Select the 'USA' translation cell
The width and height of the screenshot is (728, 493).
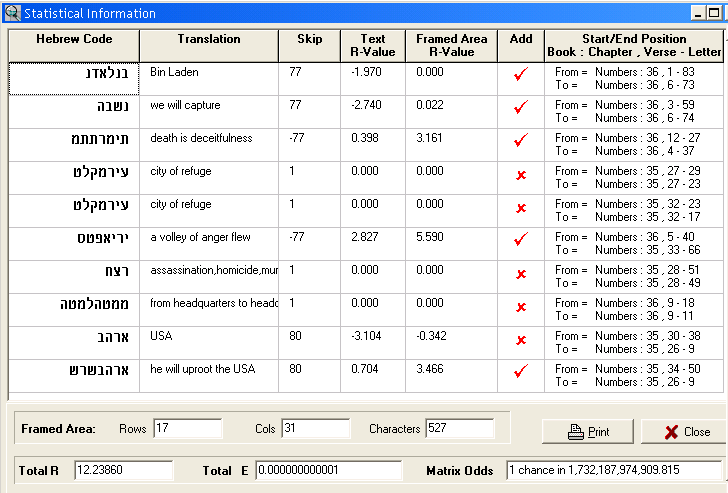209,343
